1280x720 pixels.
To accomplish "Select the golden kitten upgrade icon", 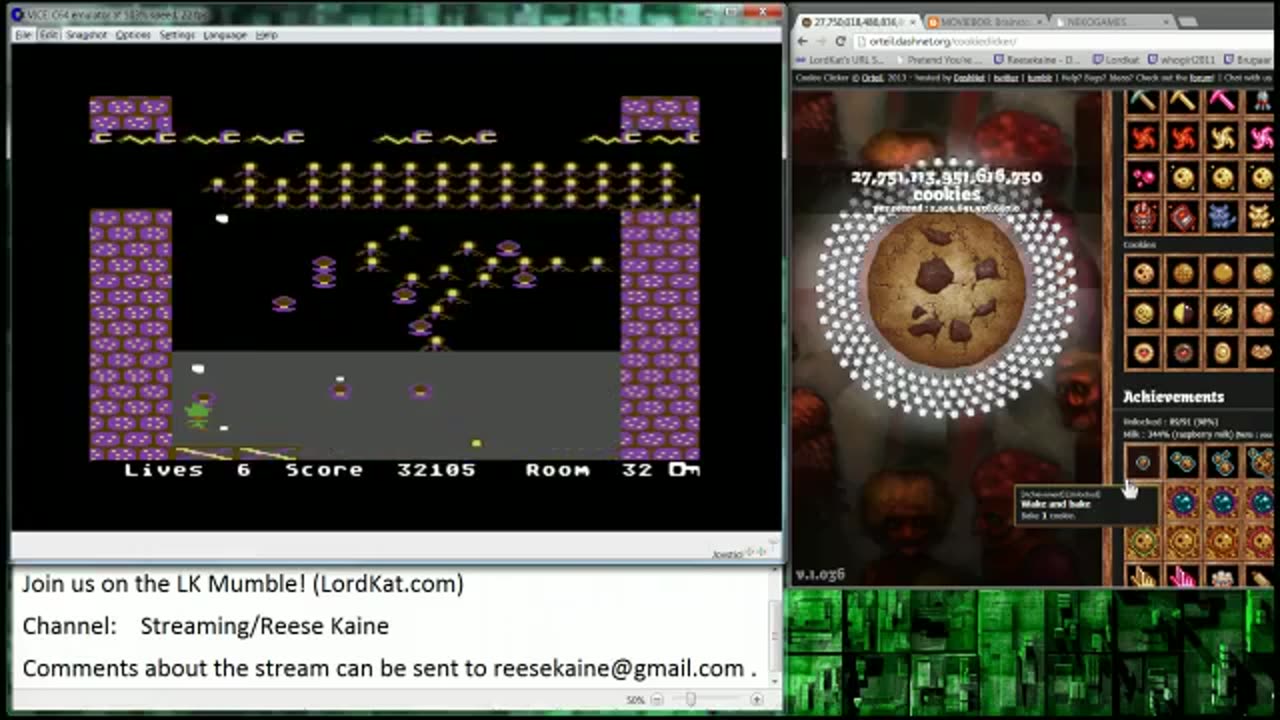I will pos(1261,216).
